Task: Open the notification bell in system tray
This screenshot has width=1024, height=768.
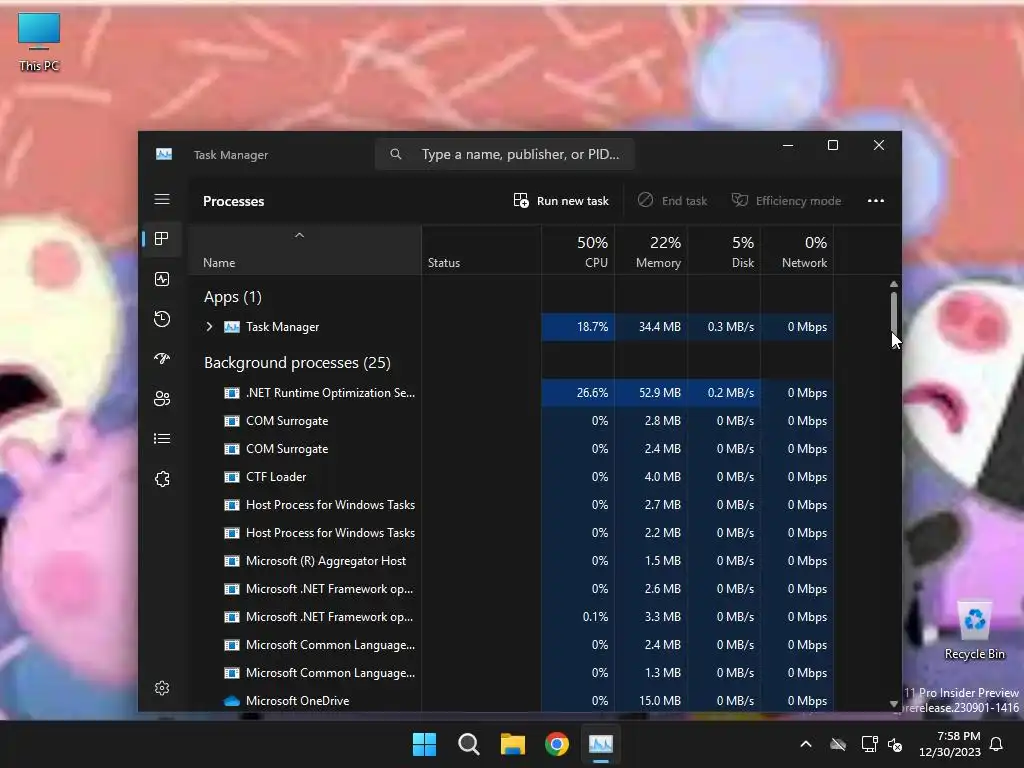Action: point(997,744)
